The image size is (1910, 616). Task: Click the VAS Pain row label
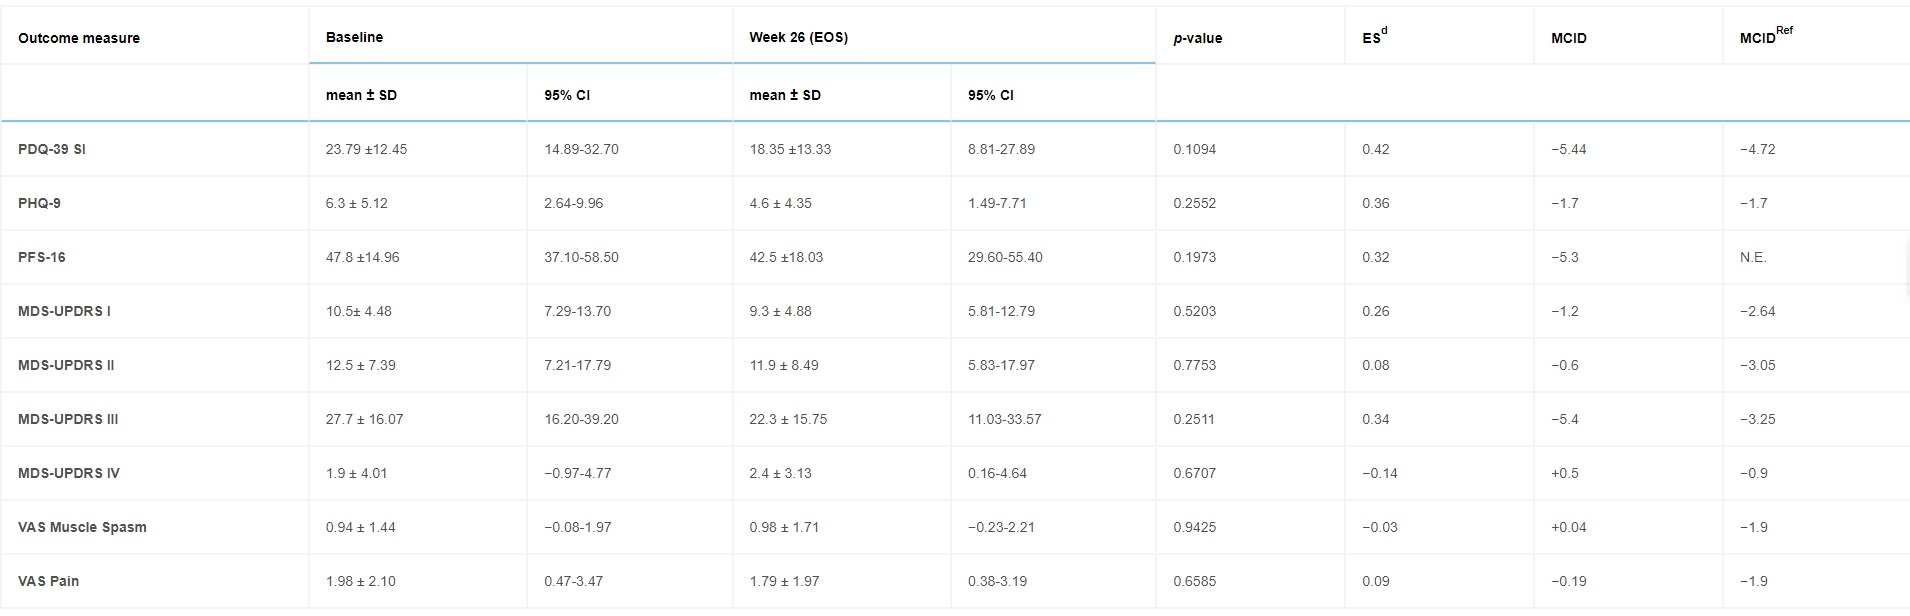point(48,581)
